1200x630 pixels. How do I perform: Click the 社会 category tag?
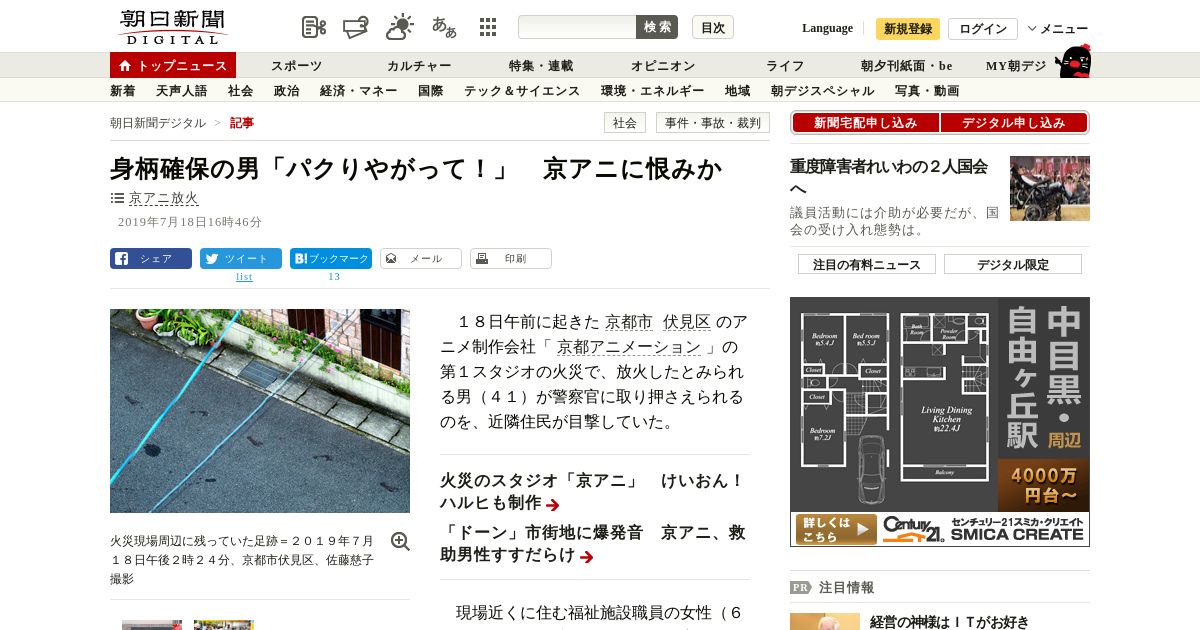(625, 123)
